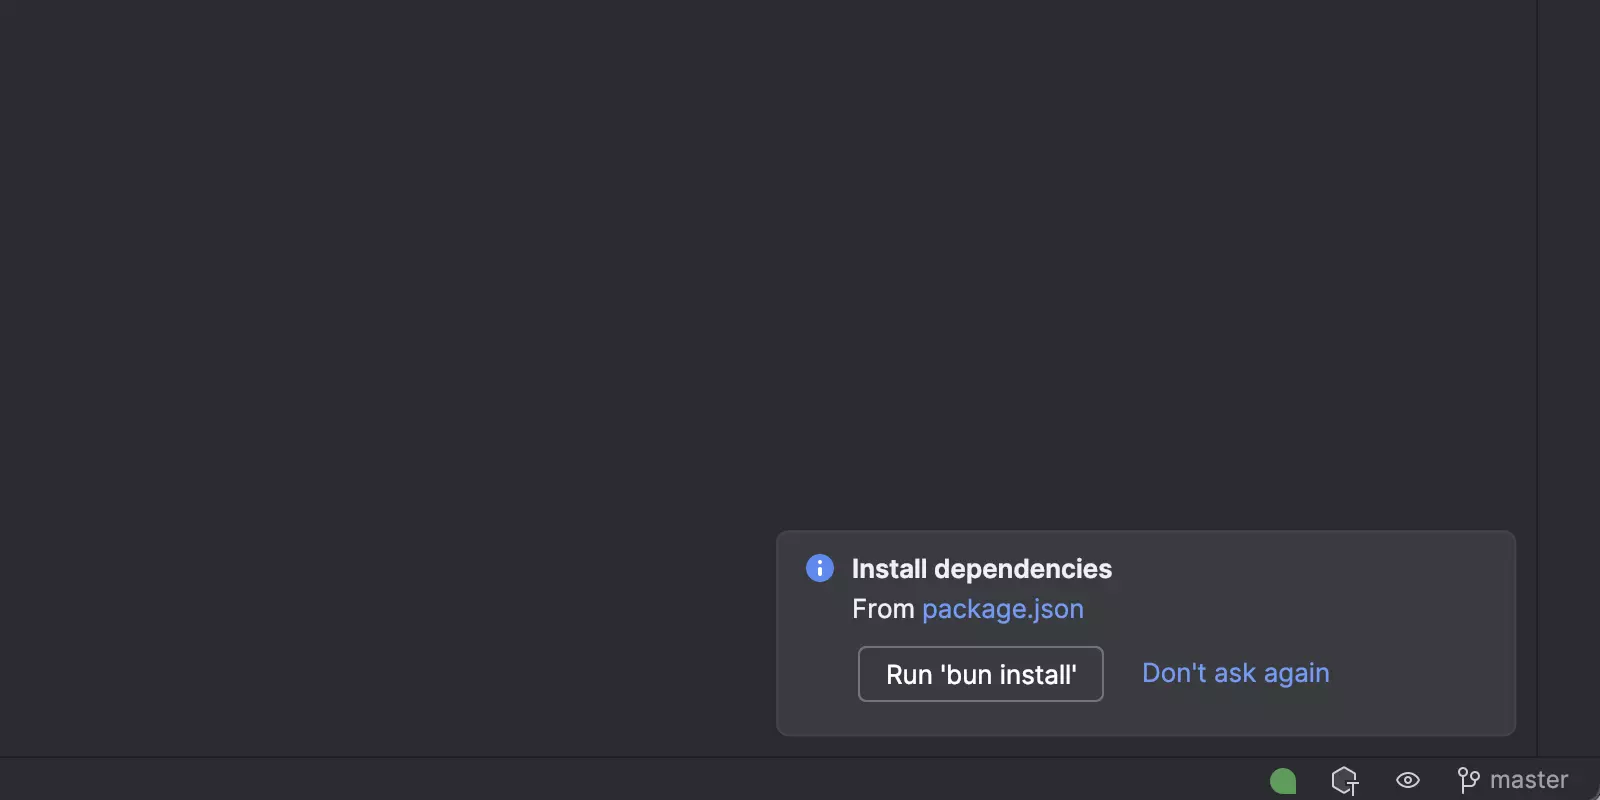
Task: Click the green leaf status bar icon
Action: 1283,780
